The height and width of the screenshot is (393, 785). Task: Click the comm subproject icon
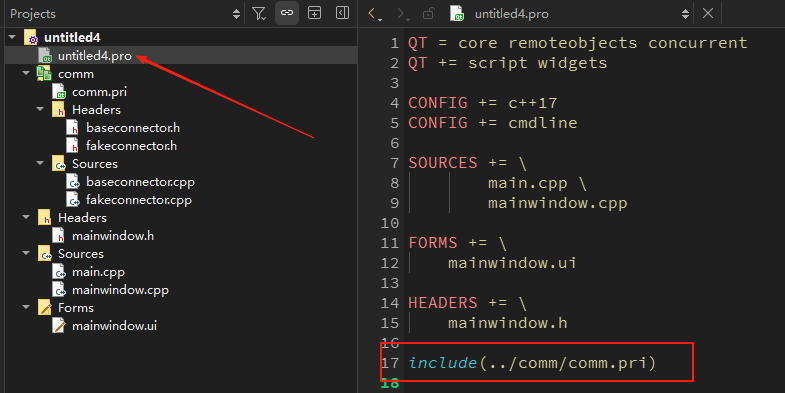[45, 74]
